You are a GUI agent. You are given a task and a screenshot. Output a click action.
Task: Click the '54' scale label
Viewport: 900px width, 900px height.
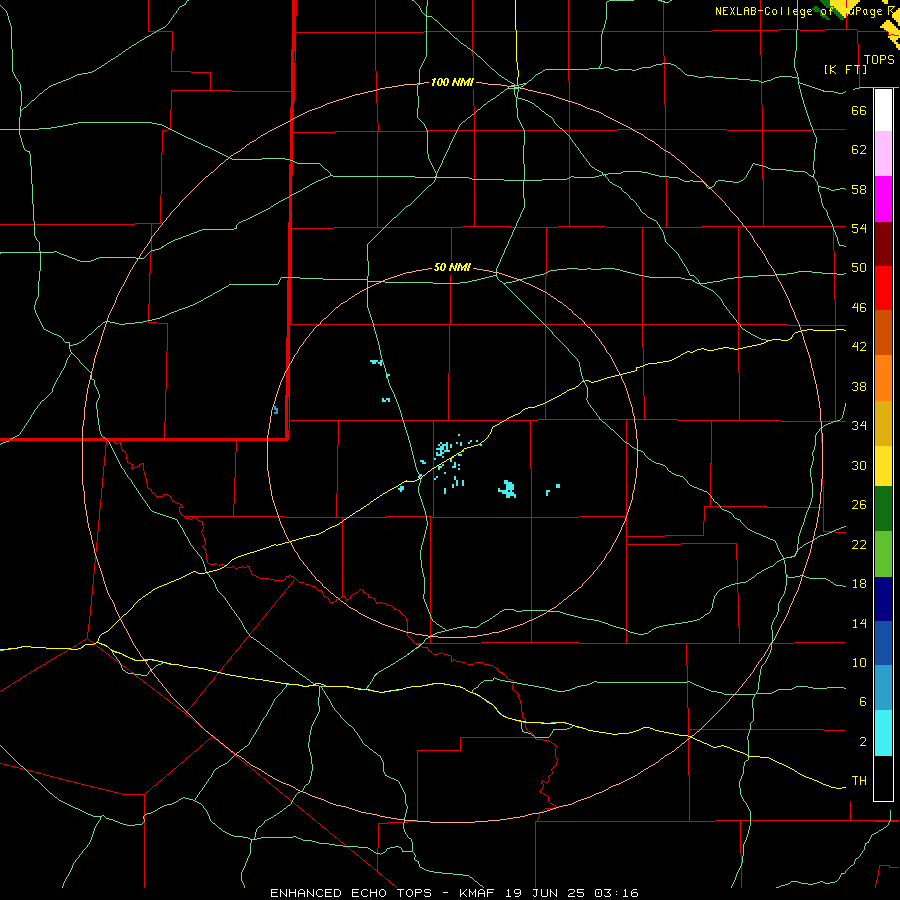(859, 228)
